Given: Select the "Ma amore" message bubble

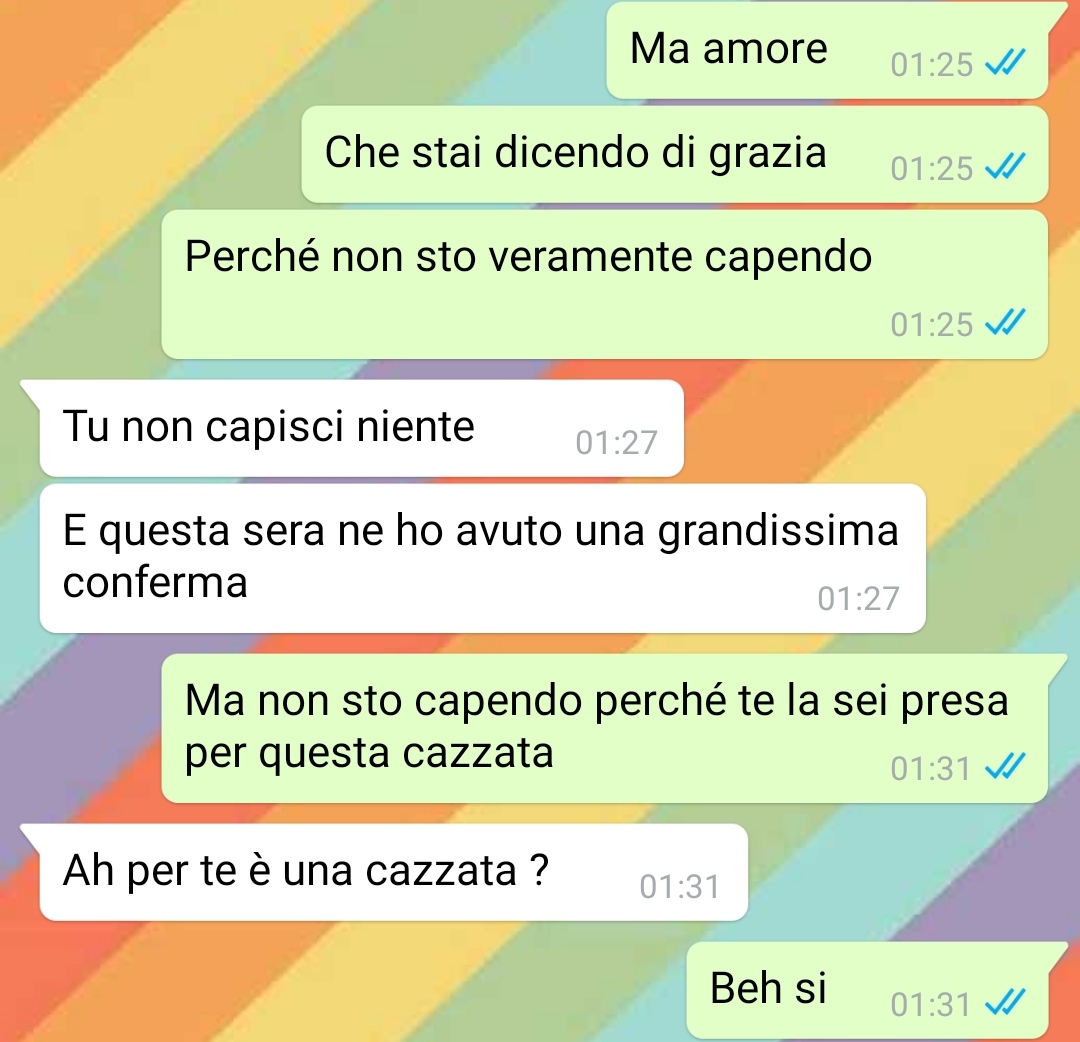Looking at the screenshot, I should click(827, 50).
